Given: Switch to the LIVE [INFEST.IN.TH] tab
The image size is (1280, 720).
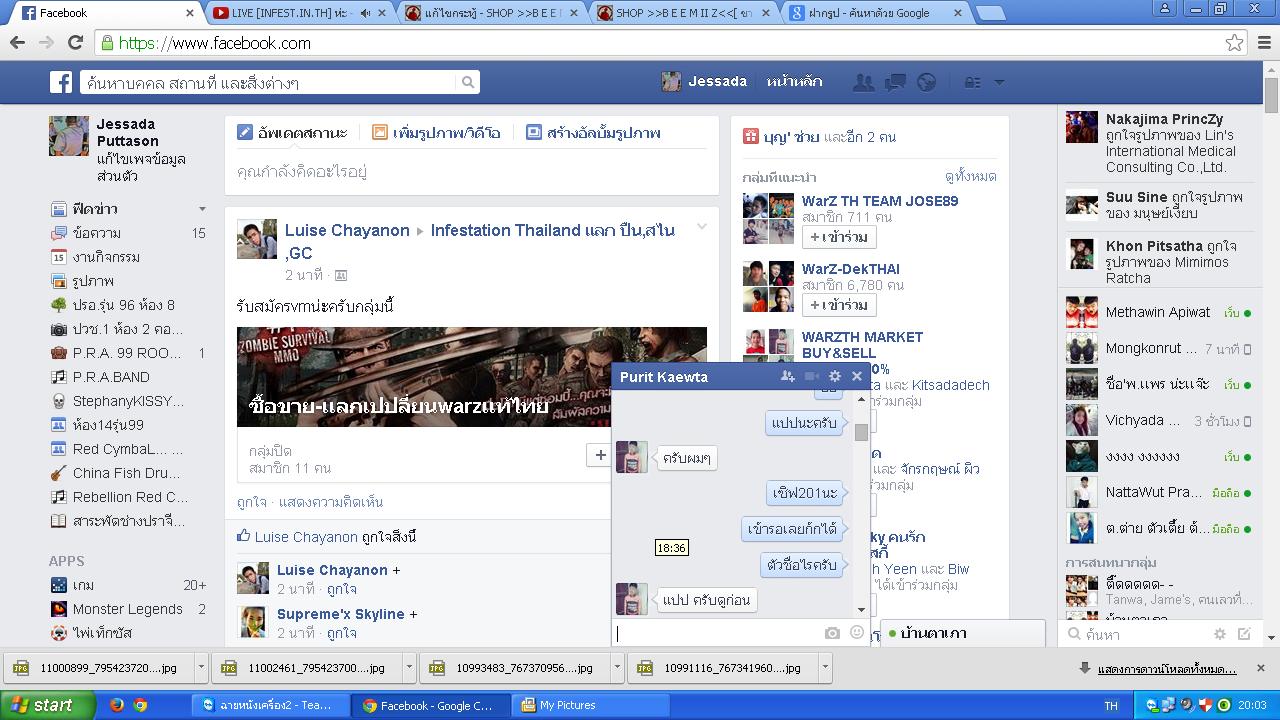Looking at the screenshot, I should coord(296,13).
